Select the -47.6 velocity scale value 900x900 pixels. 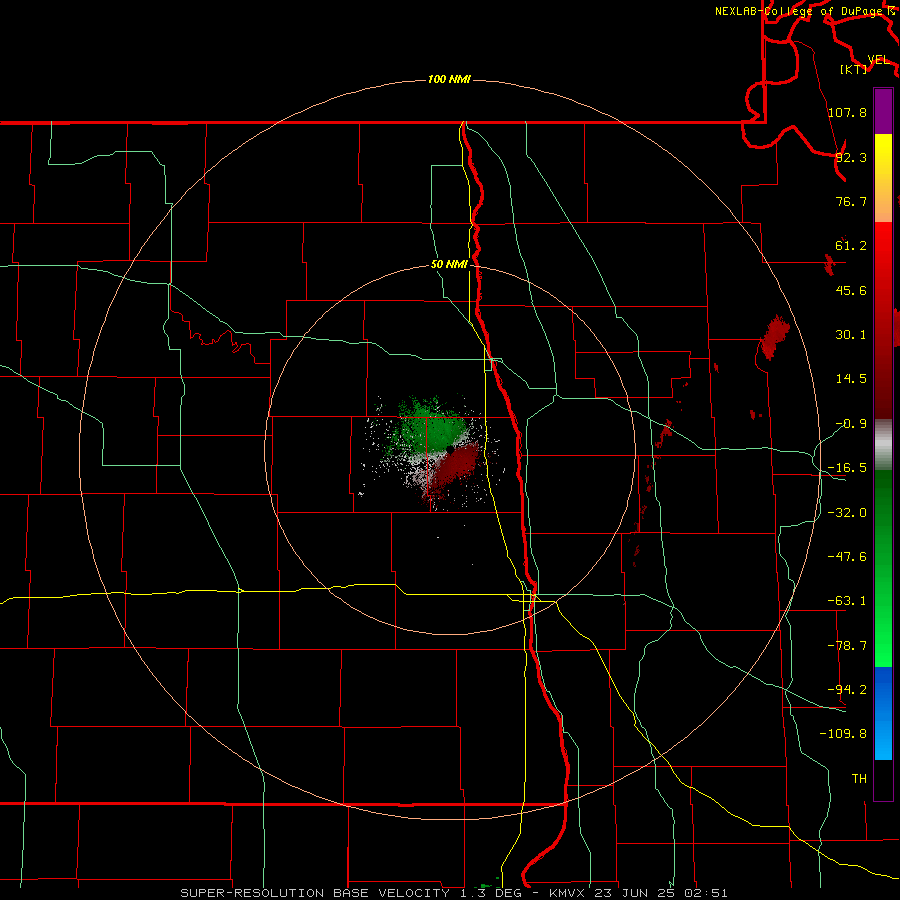[x=847, y=557]
